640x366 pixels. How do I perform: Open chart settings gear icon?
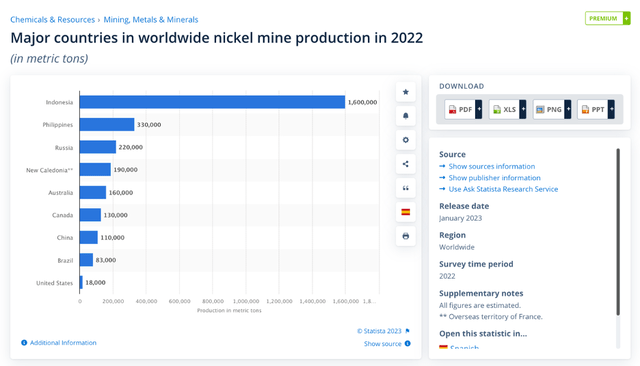tap(405, 140)
